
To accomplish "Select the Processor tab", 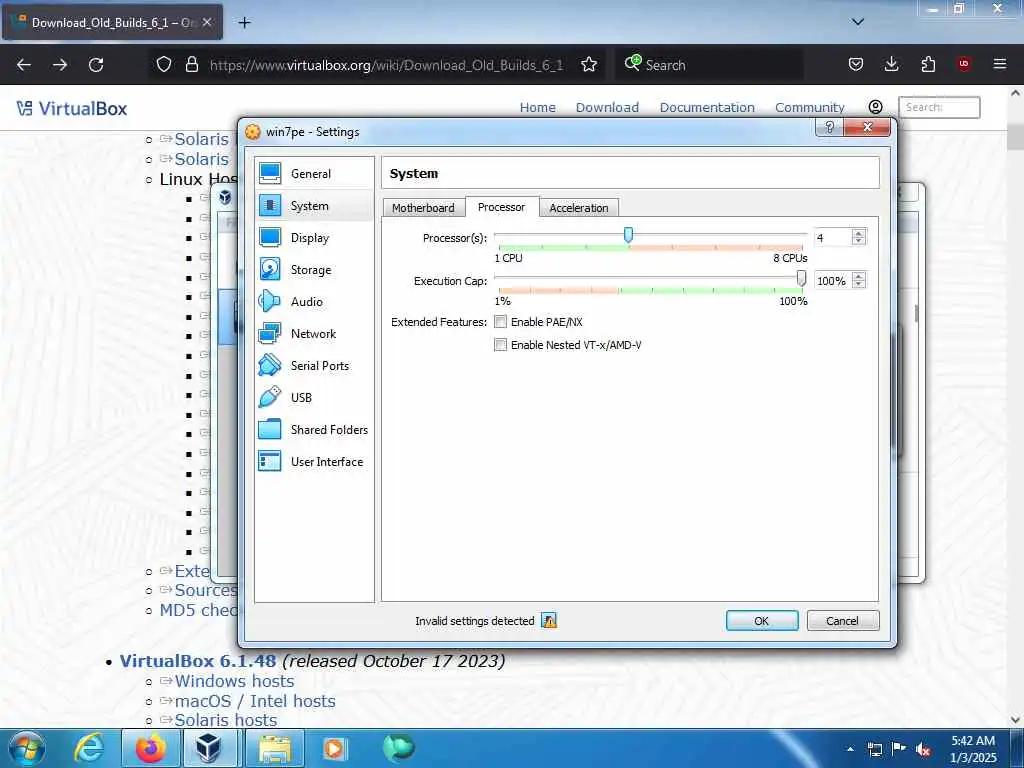I will pos(502,207).
